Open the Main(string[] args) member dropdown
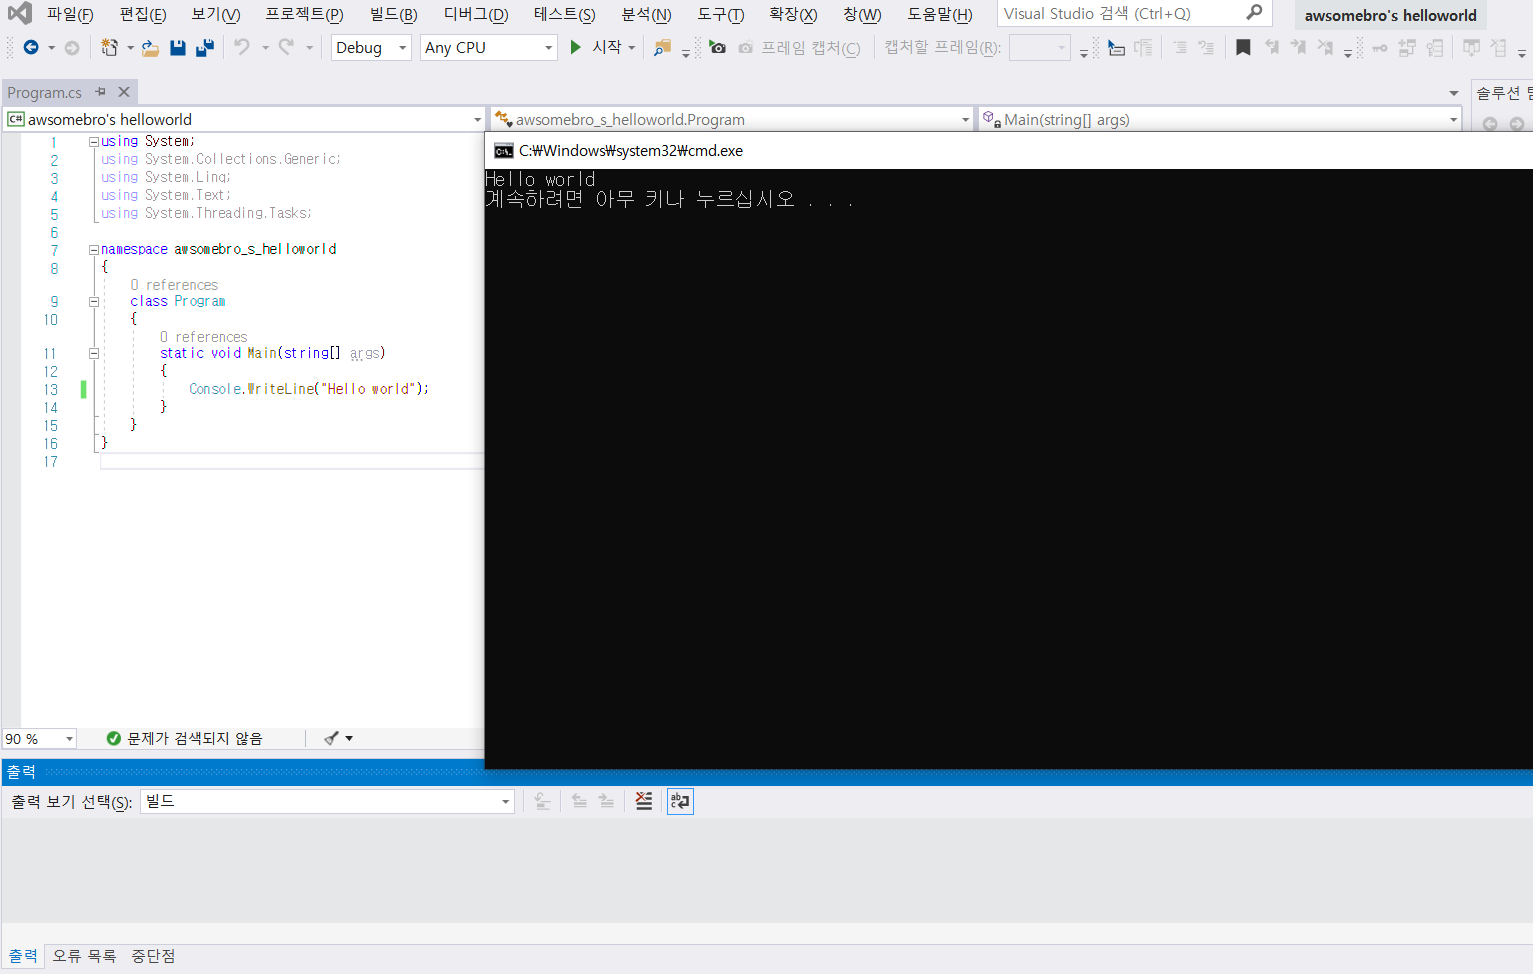Screen dimensions: 1533x974 pyautogui.click(x=1220, y=119)
